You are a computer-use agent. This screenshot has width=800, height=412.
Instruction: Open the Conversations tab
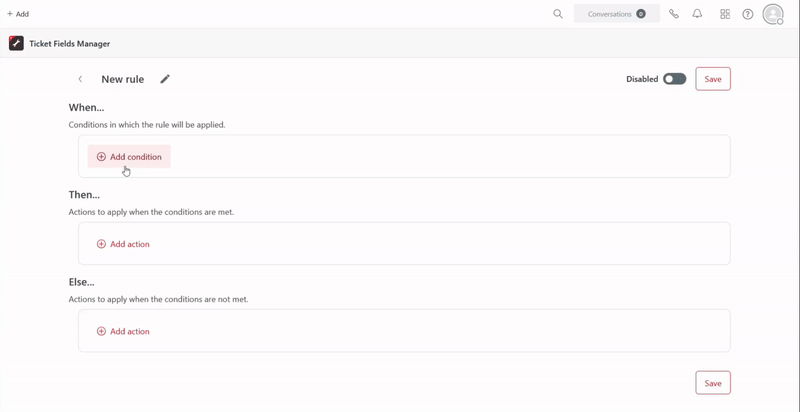click(x=609, y=14)
